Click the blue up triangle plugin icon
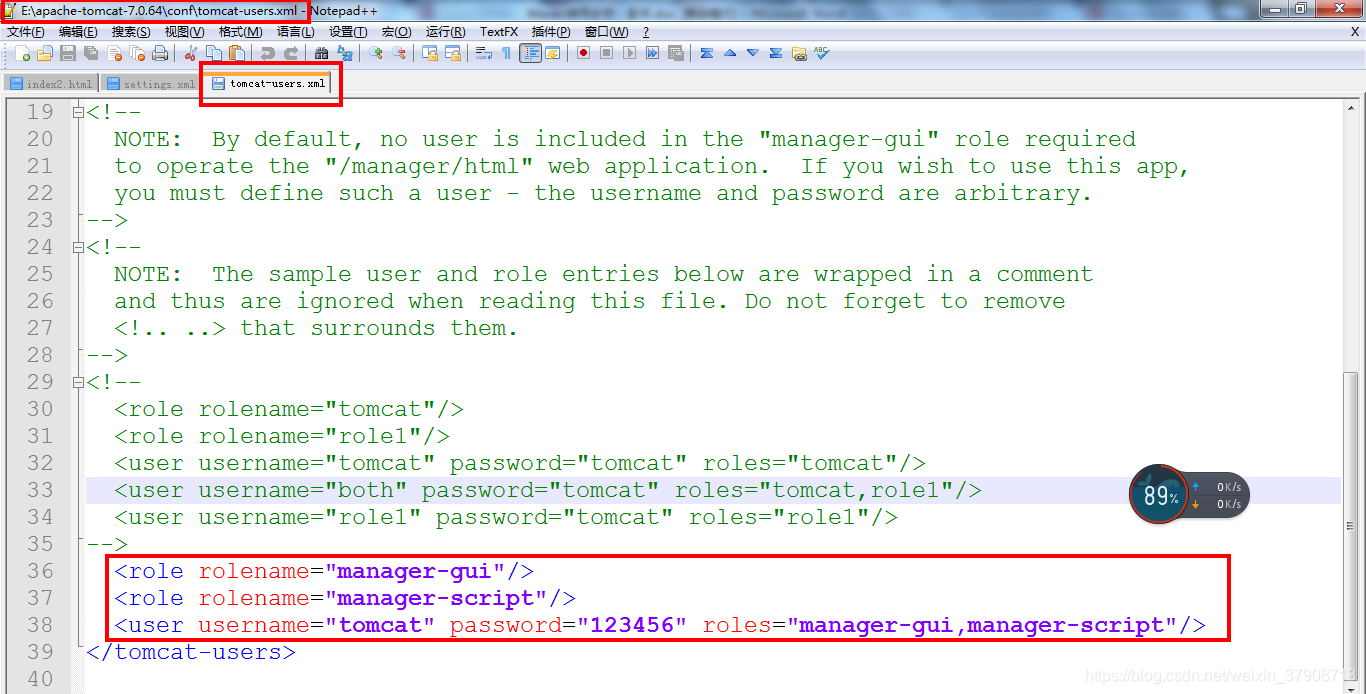1366x694 pixels. point(730,53)
